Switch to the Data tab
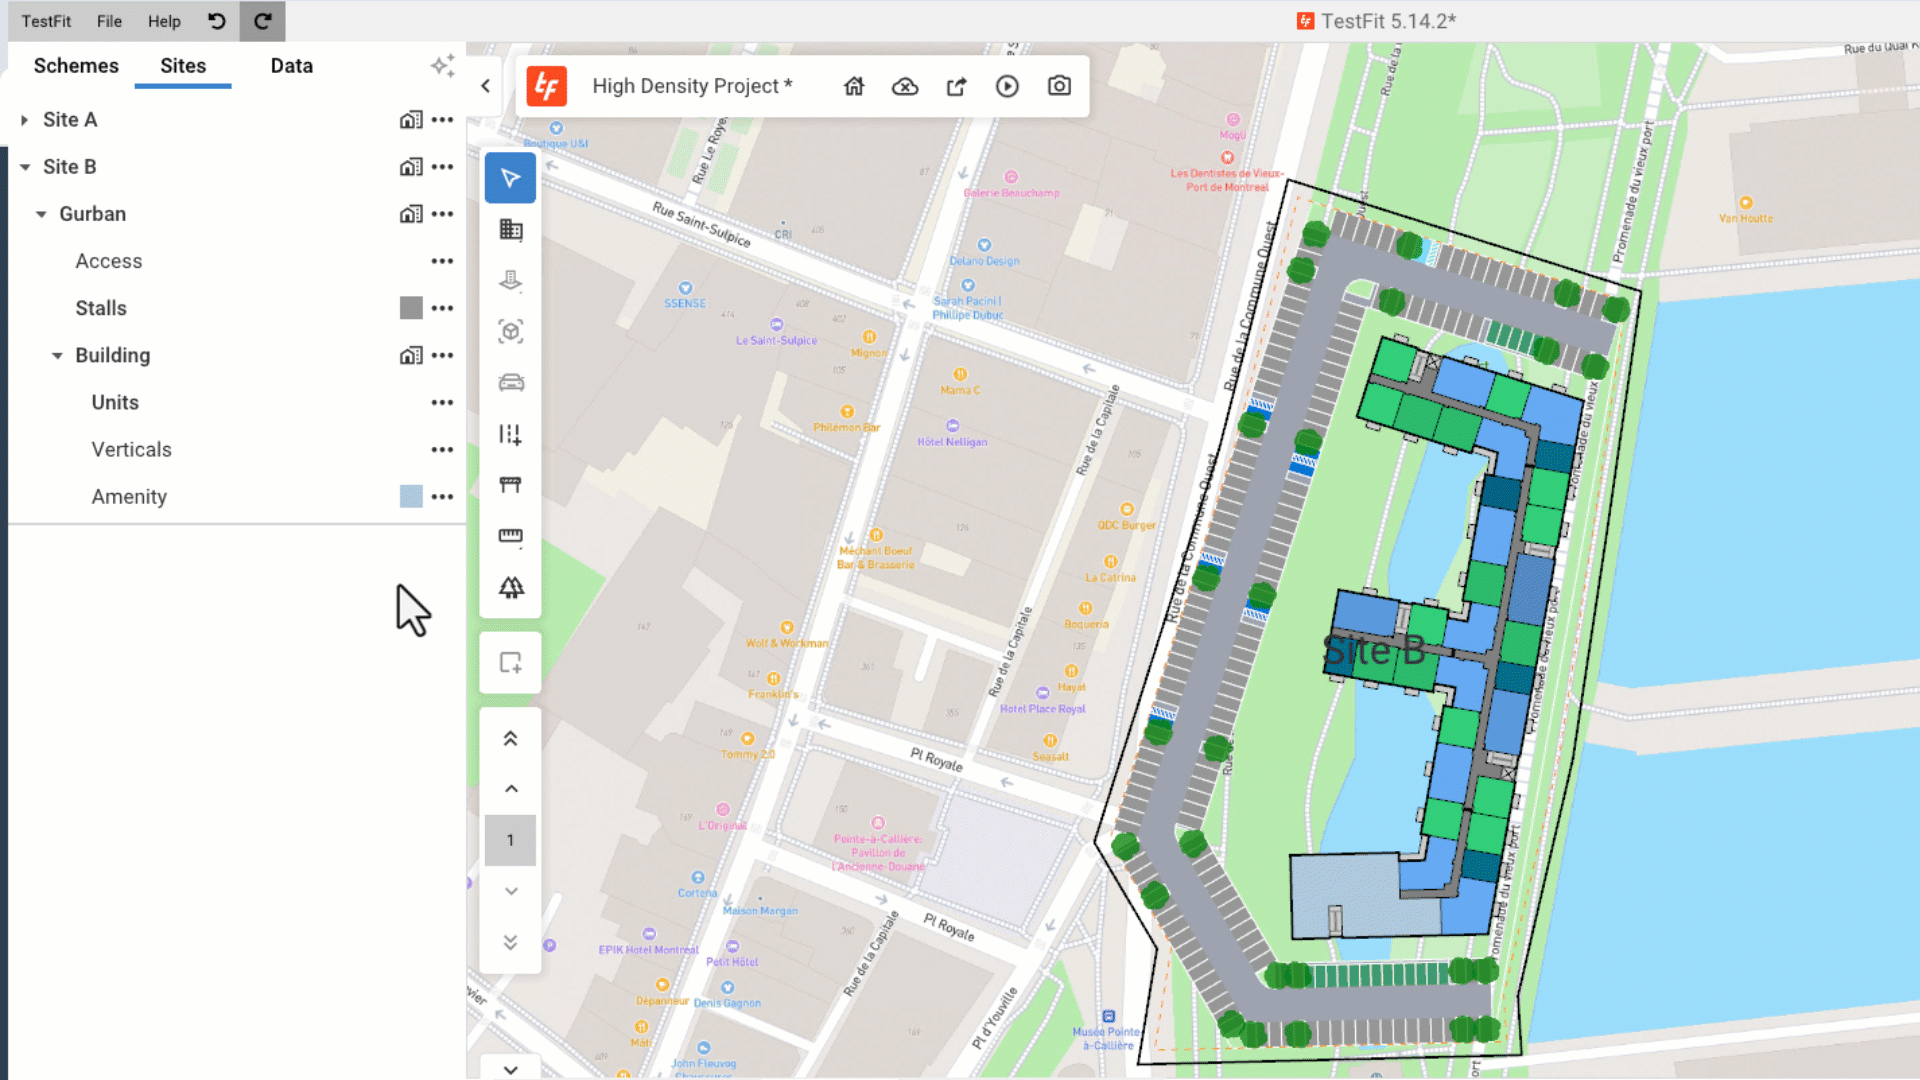Viewport: 1920px width, 1080px height. (291, 66)
